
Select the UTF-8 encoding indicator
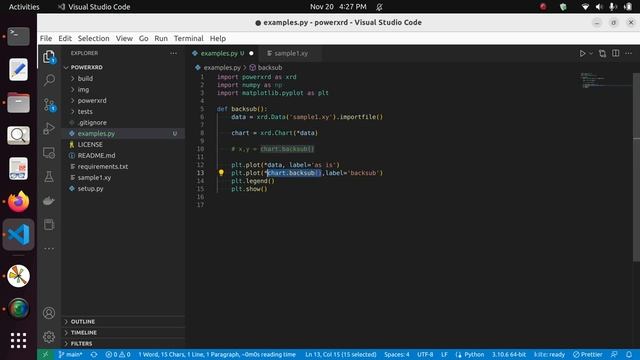point(425,354)
